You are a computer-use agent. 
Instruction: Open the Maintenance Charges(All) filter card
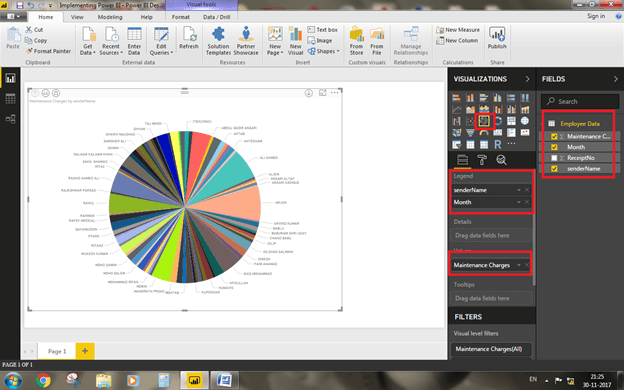click(491, 349)
